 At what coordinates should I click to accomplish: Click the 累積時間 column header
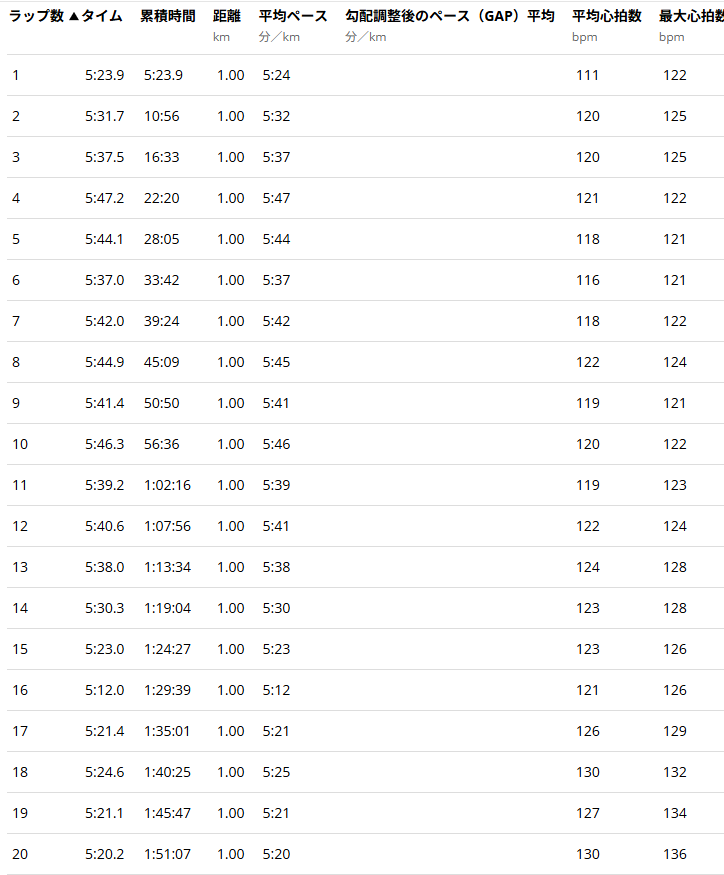(167, 17)
